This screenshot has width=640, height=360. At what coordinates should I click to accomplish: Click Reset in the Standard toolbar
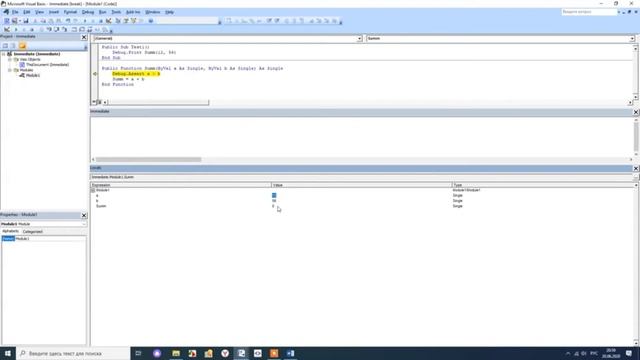coord(101,21)
